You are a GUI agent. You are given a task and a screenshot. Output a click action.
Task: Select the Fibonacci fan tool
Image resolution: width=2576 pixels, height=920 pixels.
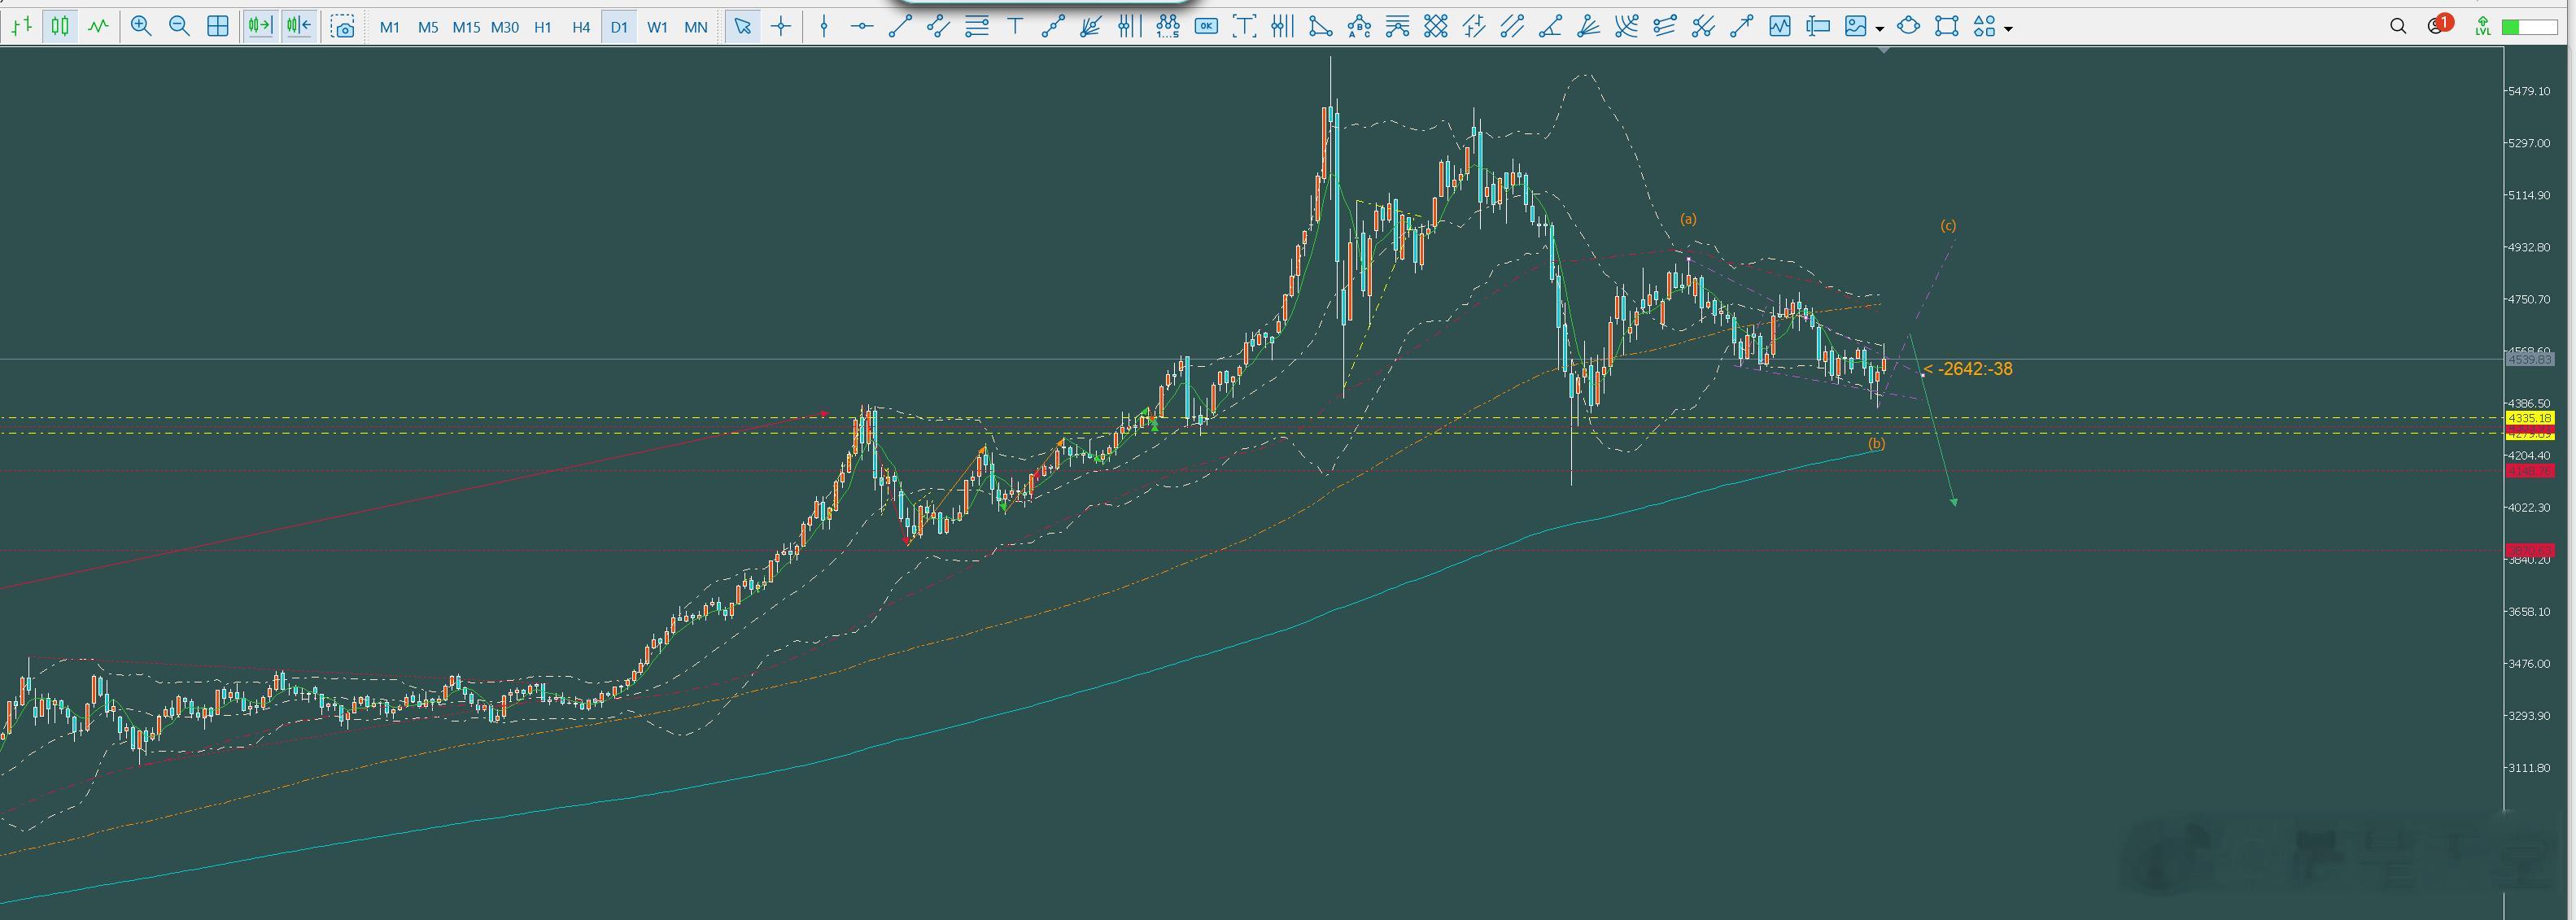pos(1091,27)
